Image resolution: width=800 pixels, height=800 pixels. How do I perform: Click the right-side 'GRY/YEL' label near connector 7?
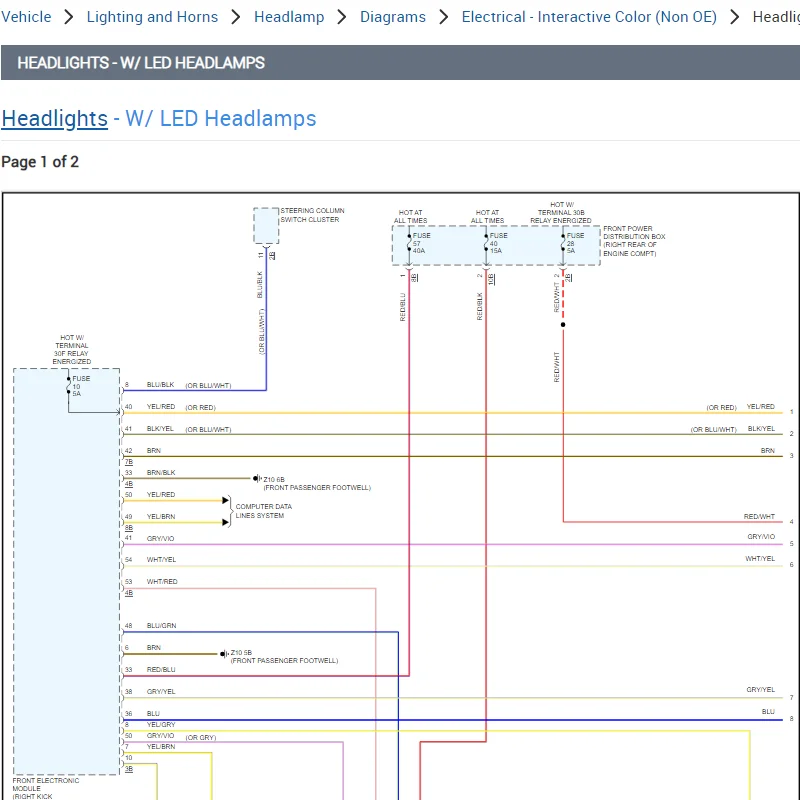pos(760,689)
